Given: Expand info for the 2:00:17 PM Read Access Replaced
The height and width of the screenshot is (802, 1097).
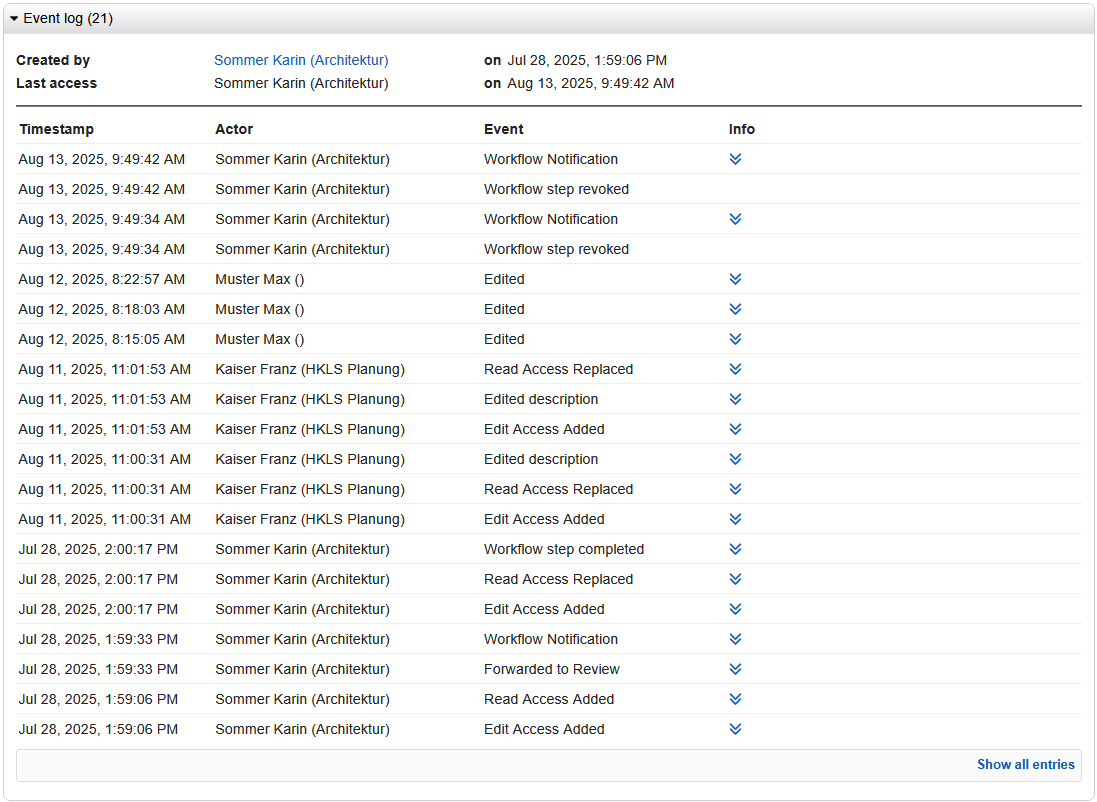Looking at the screenshot, I should (735, 579).
